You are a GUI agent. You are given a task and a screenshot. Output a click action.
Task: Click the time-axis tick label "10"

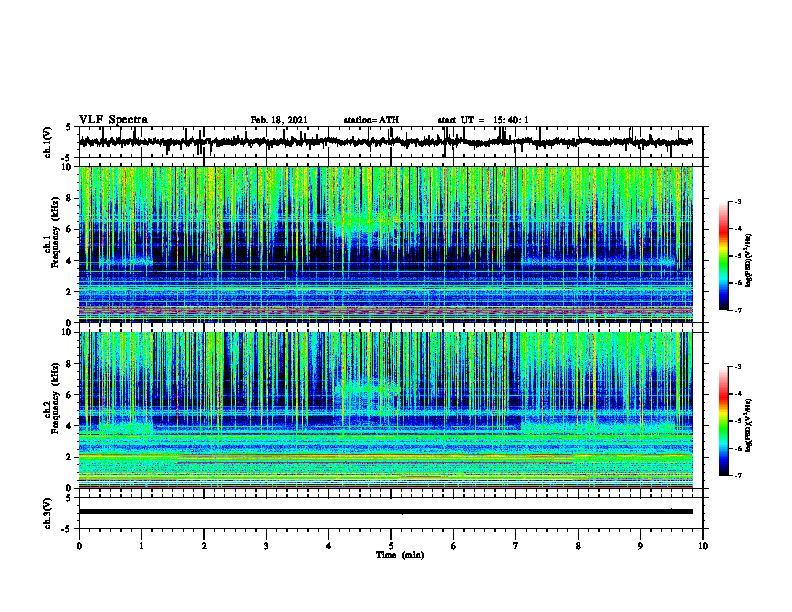point(703,546)
